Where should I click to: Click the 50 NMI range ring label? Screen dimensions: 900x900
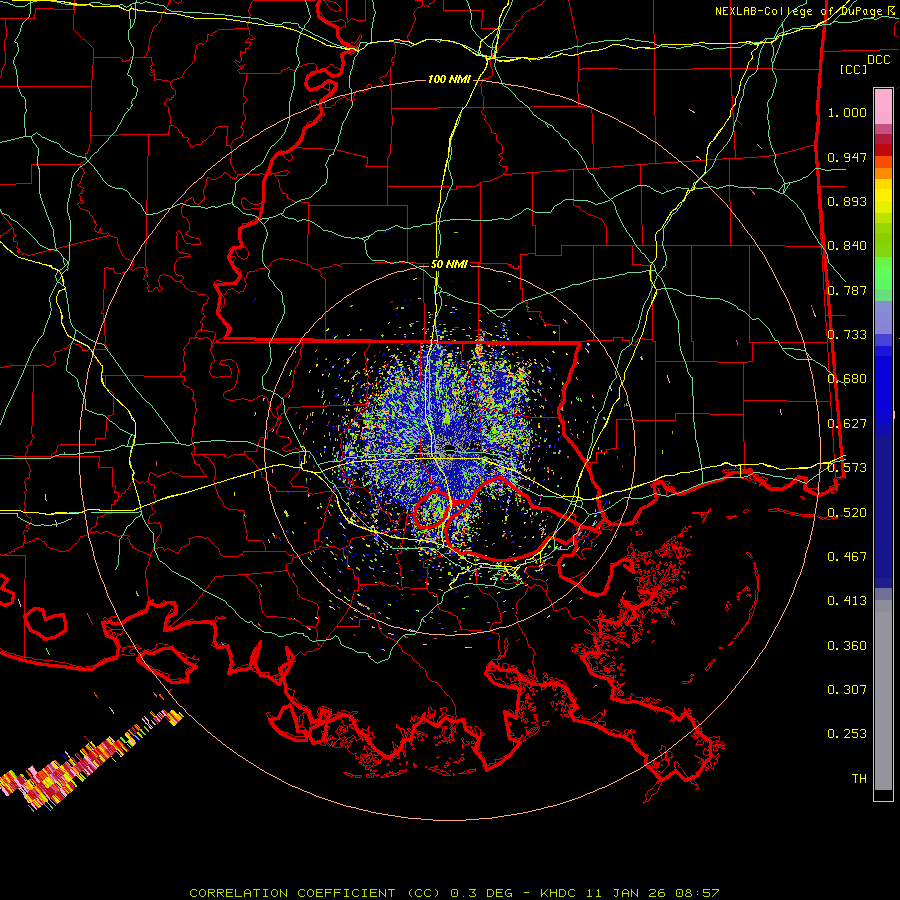(x=449, y=264)
